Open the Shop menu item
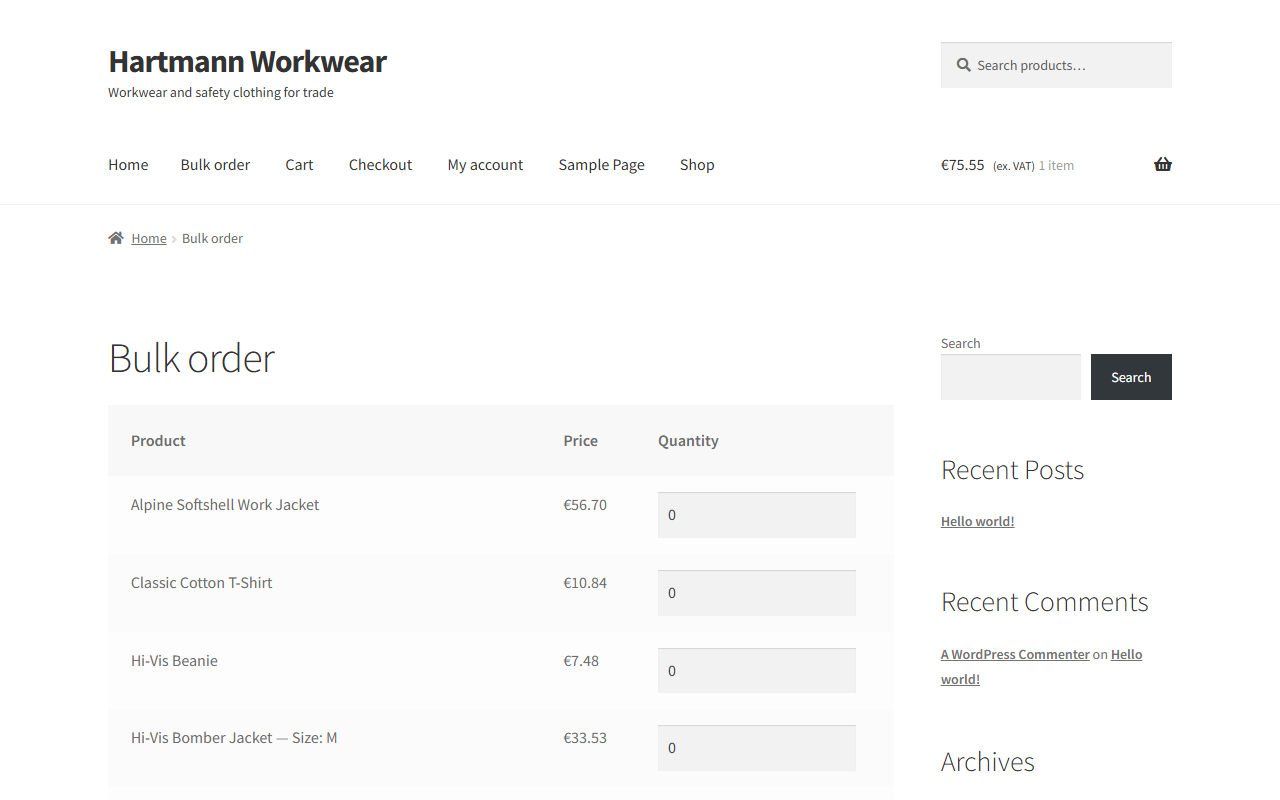The width and height of the screenshot is (1280, 800). [x=697, y=165]
